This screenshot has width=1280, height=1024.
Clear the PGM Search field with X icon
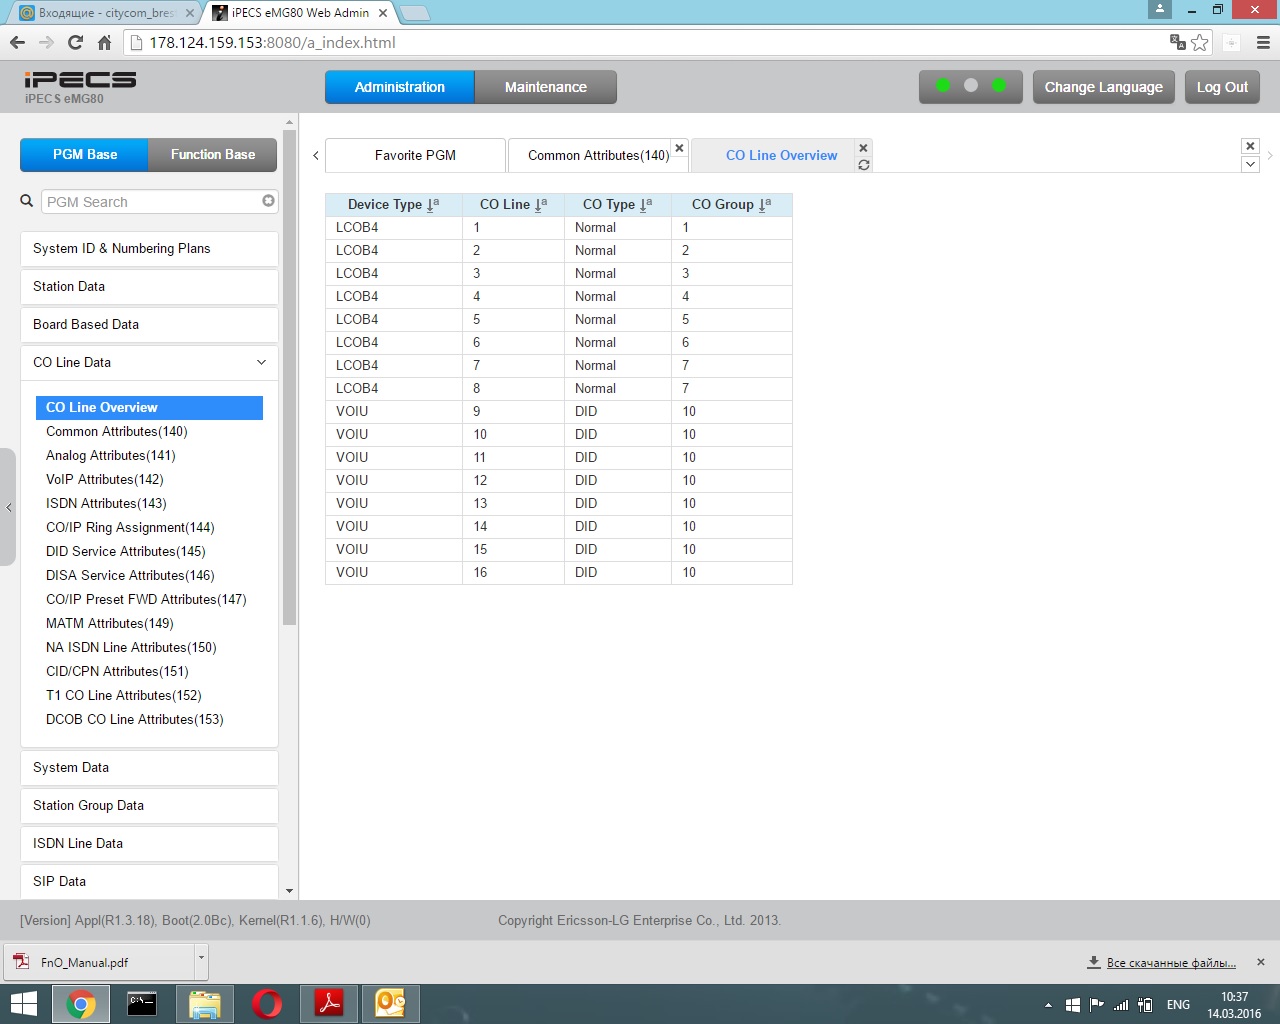coord(268,201)
